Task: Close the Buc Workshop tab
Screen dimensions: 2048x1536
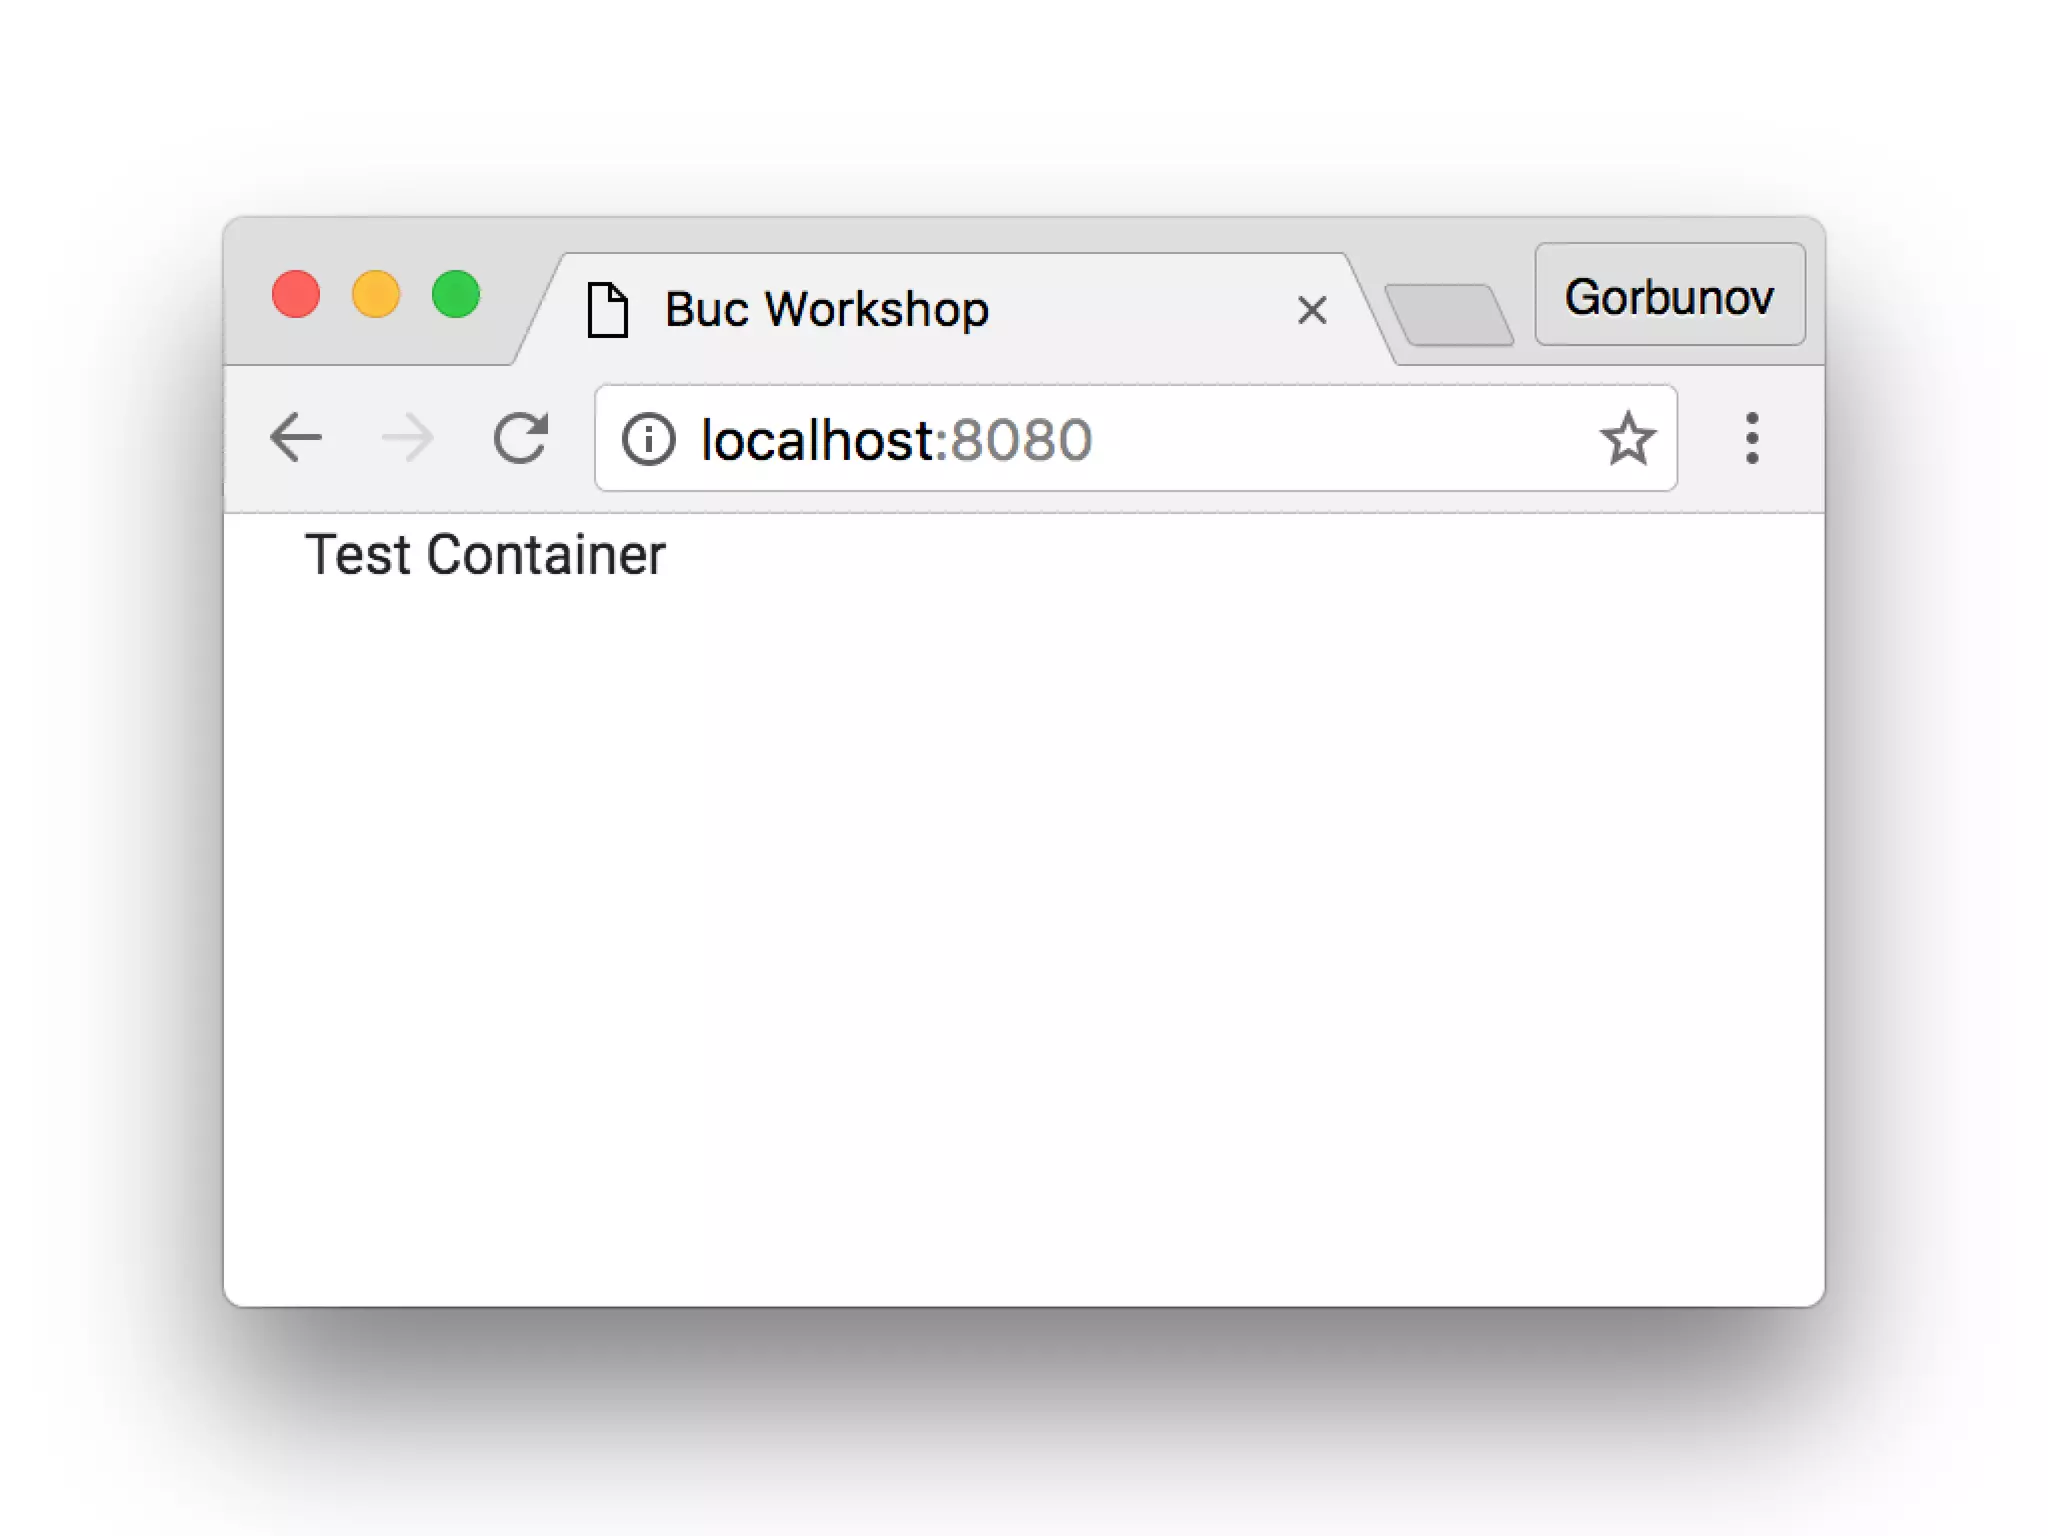Action: tap(1311, 310)
